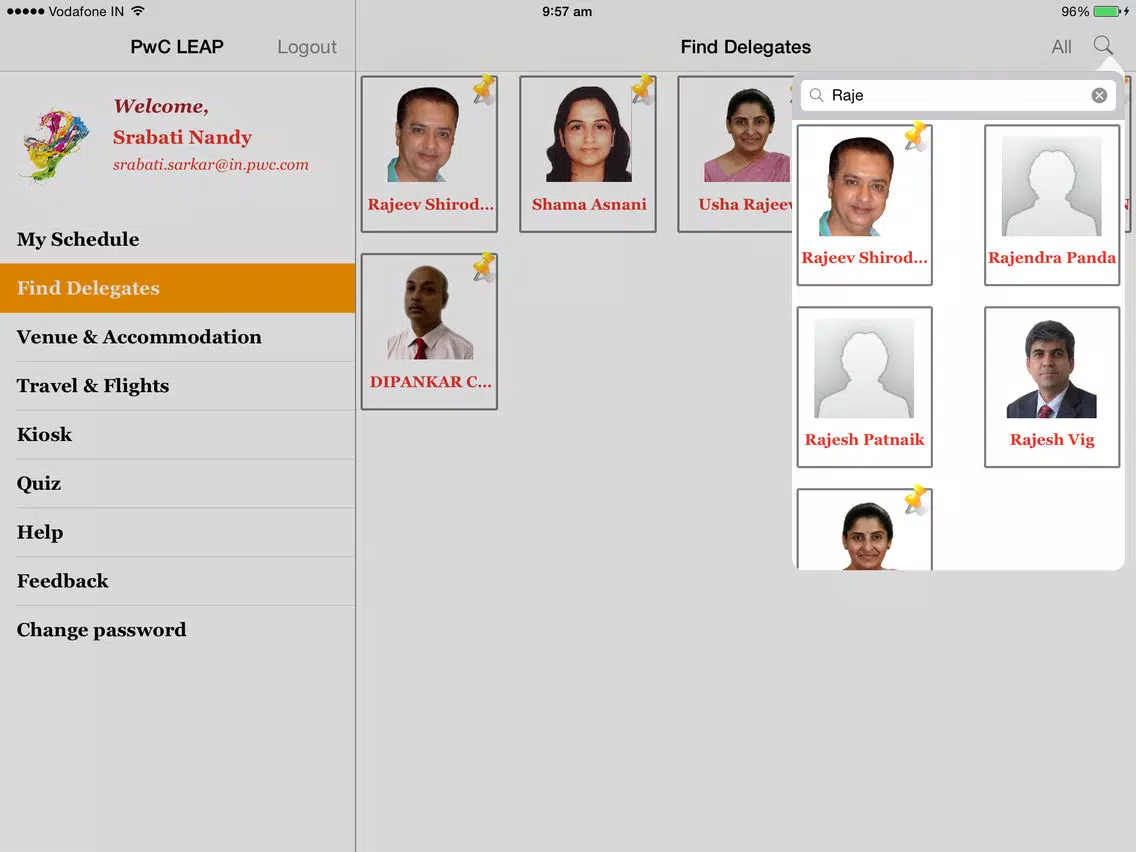The width and height of the screenshot is (1136, 852).
Task: Click the Usha Rajeev name label
Action: [746, 205]
